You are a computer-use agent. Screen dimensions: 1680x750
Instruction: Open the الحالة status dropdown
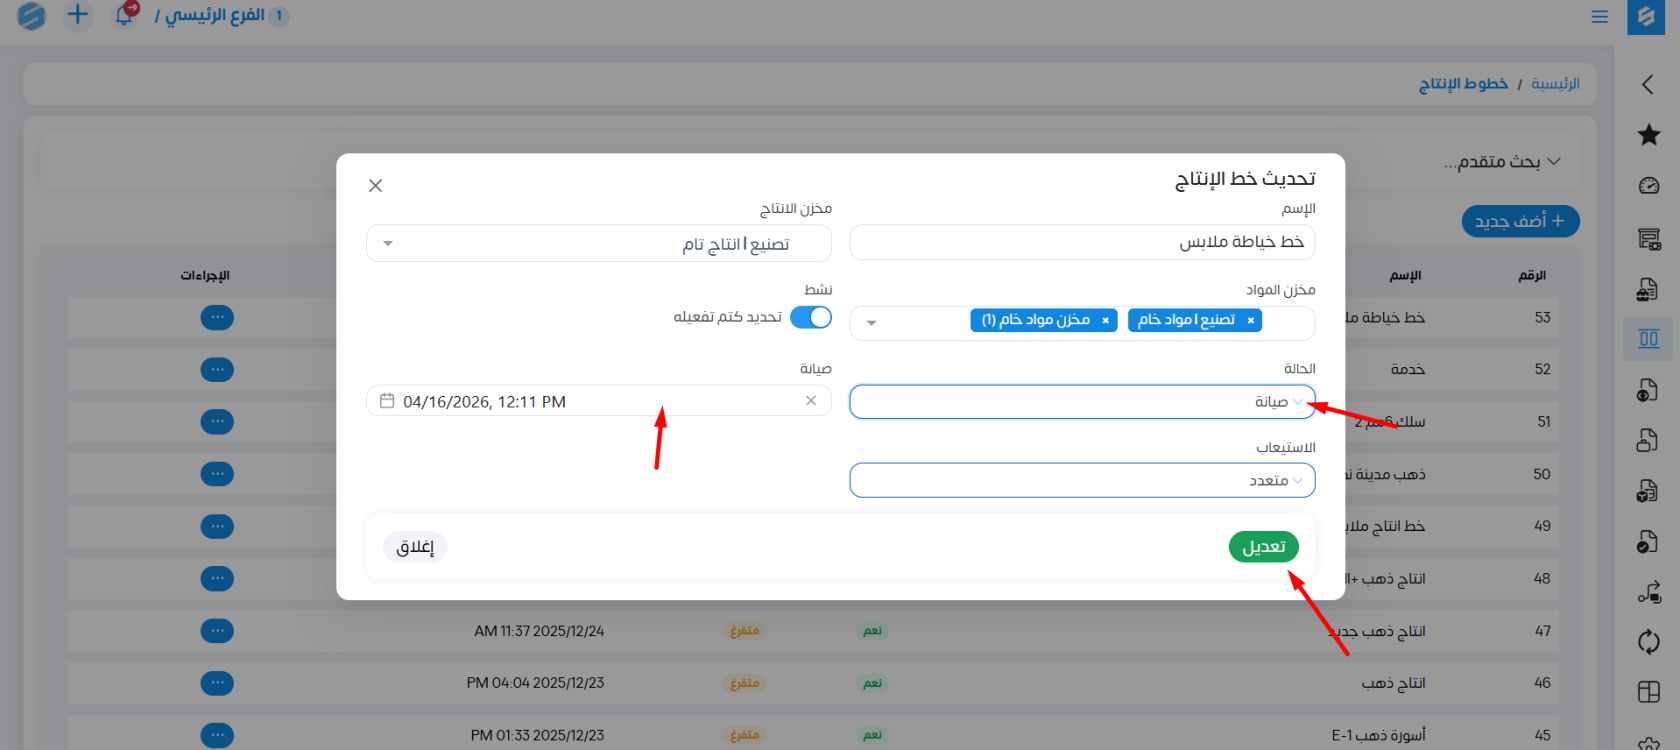tap(1082, 402)
